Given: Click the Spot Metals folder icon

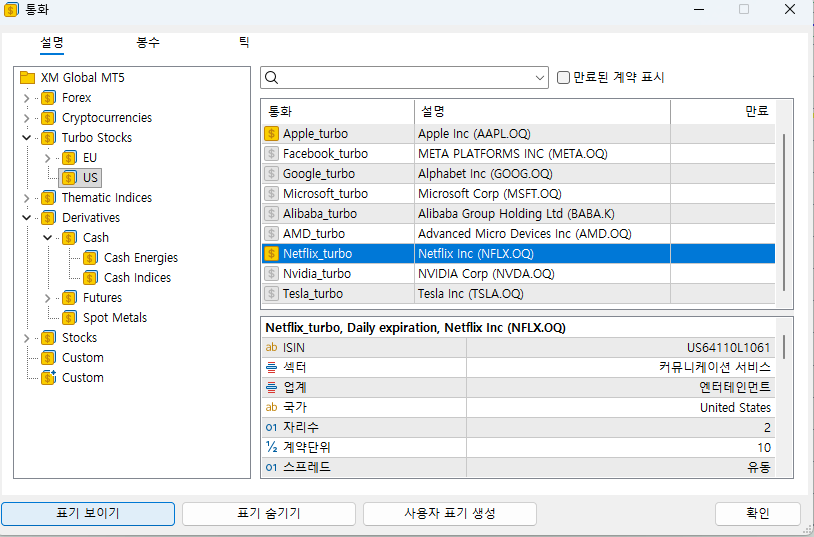Looking at the screenshot, I should click(69, 318).
